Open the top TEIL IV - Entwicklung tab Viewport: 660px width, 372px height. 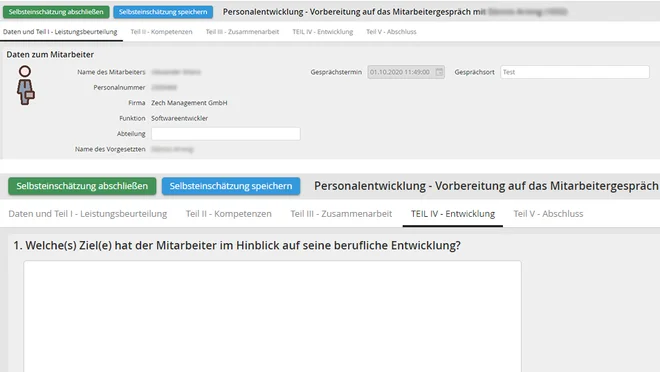323,32
